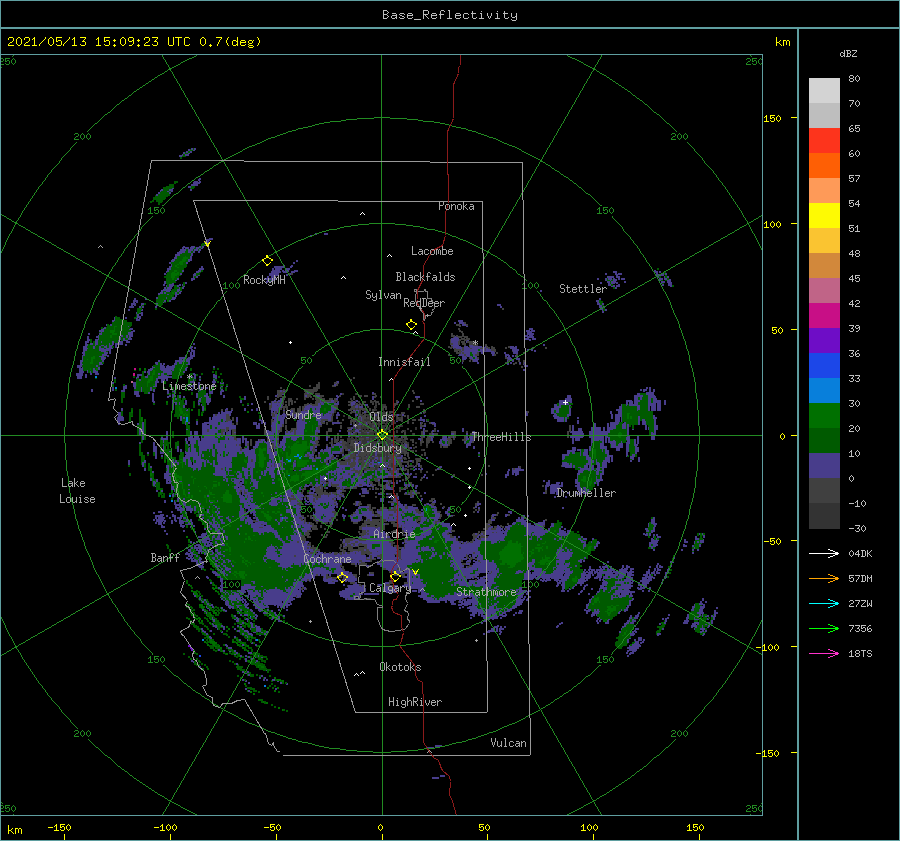Click the Innisfail label

404,362
